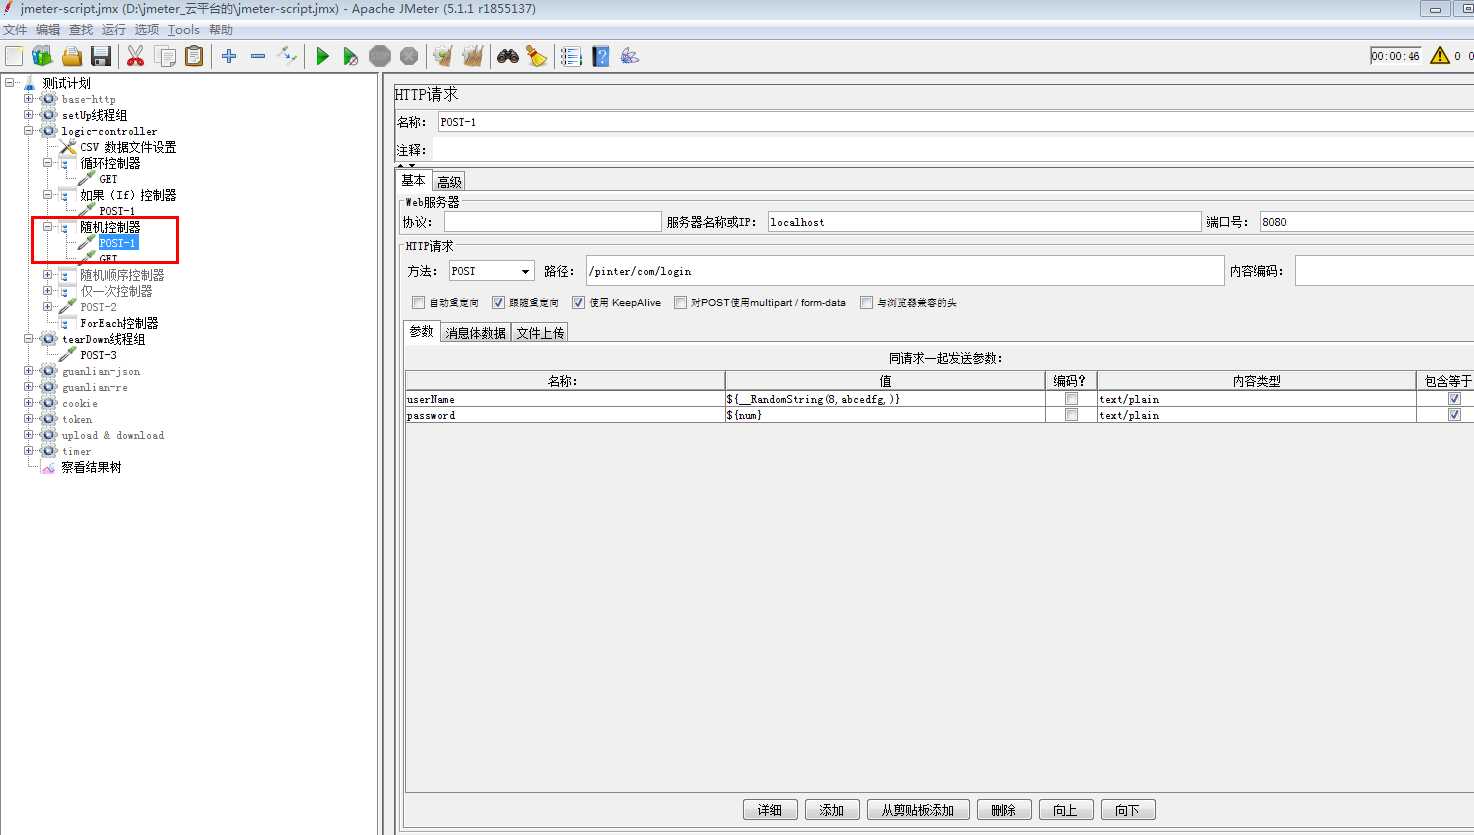The height and width of the screenshot is (835, 1474).
Task: Expand the guanlian-json tree node
Action: 29,371
